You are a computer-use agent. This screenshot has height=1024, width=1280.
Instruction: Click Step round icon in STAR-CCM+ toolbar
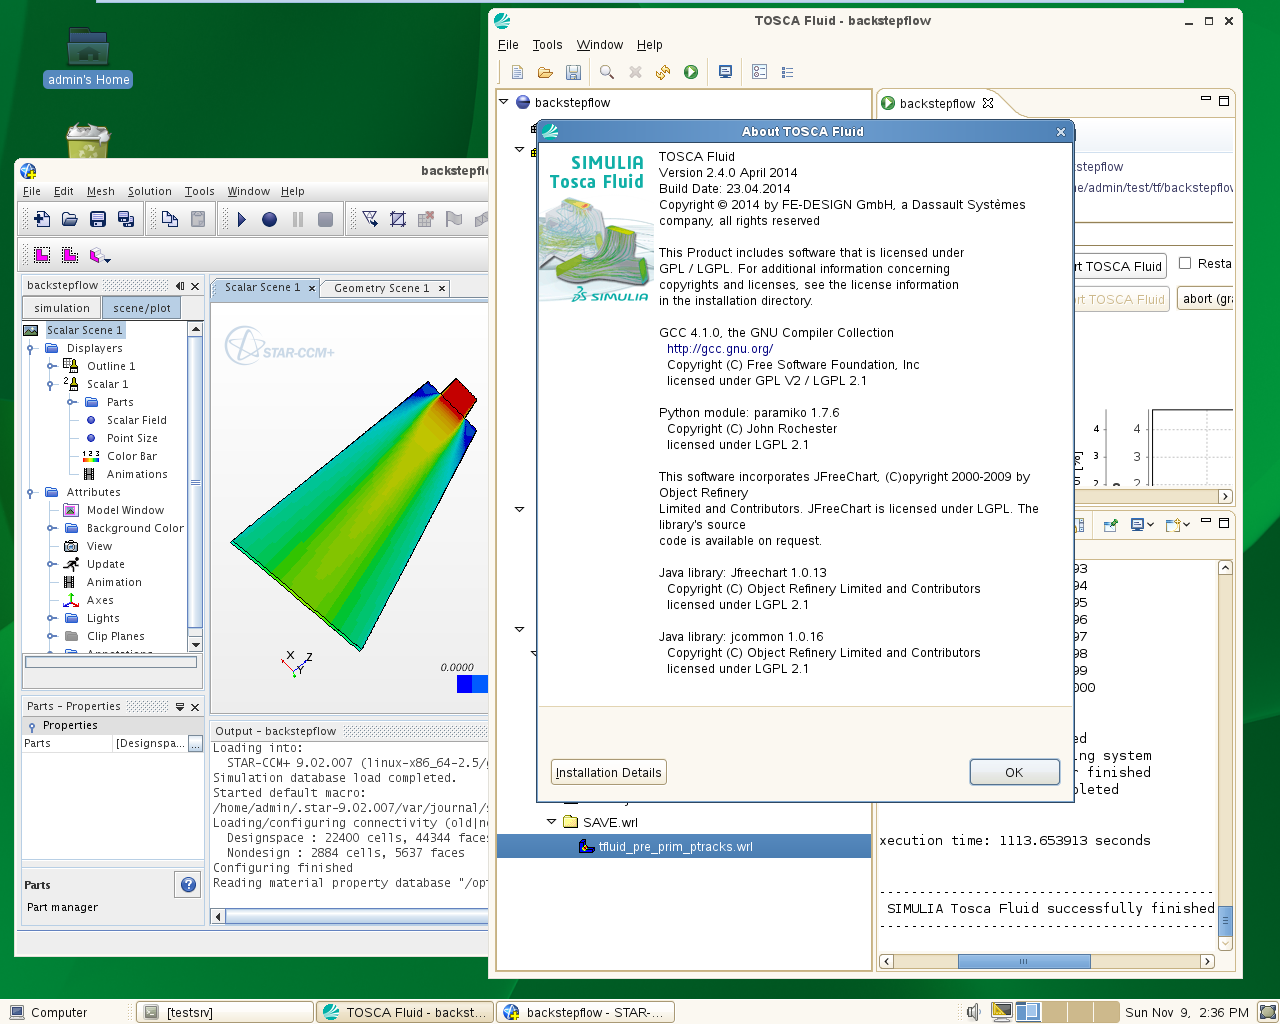pos(269,219)
